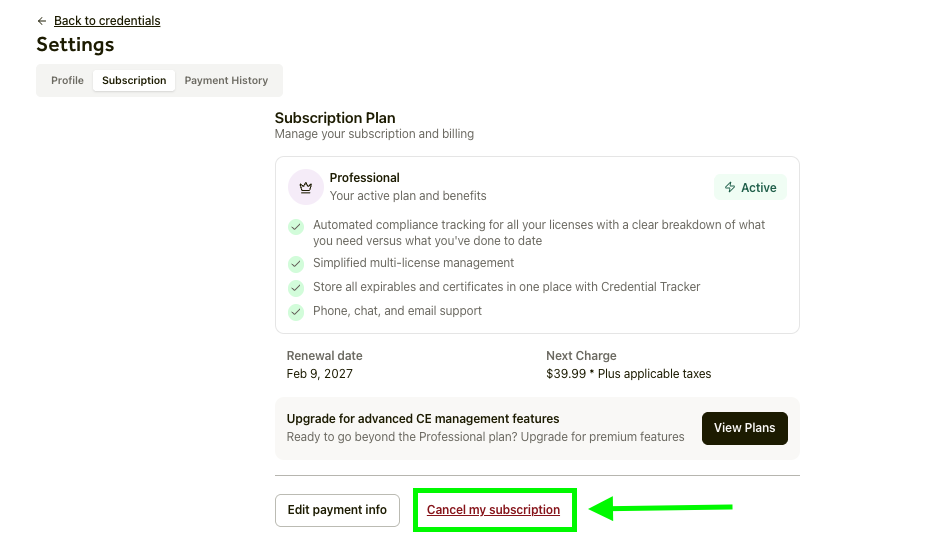The image size is (945, 559).
Task: Click checkmark beside Credential Tracker storage feature
Action: click(296, 288)
